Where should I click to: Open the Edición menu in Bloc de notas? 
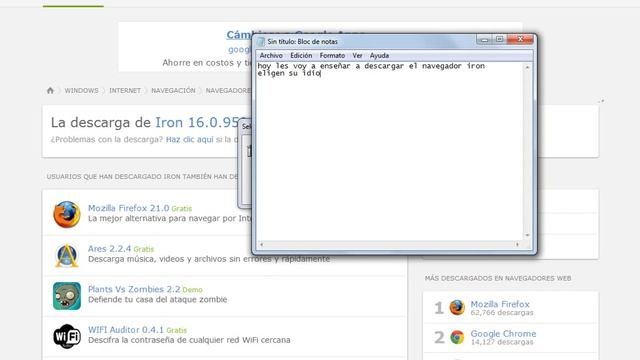[x=301, y=56]
